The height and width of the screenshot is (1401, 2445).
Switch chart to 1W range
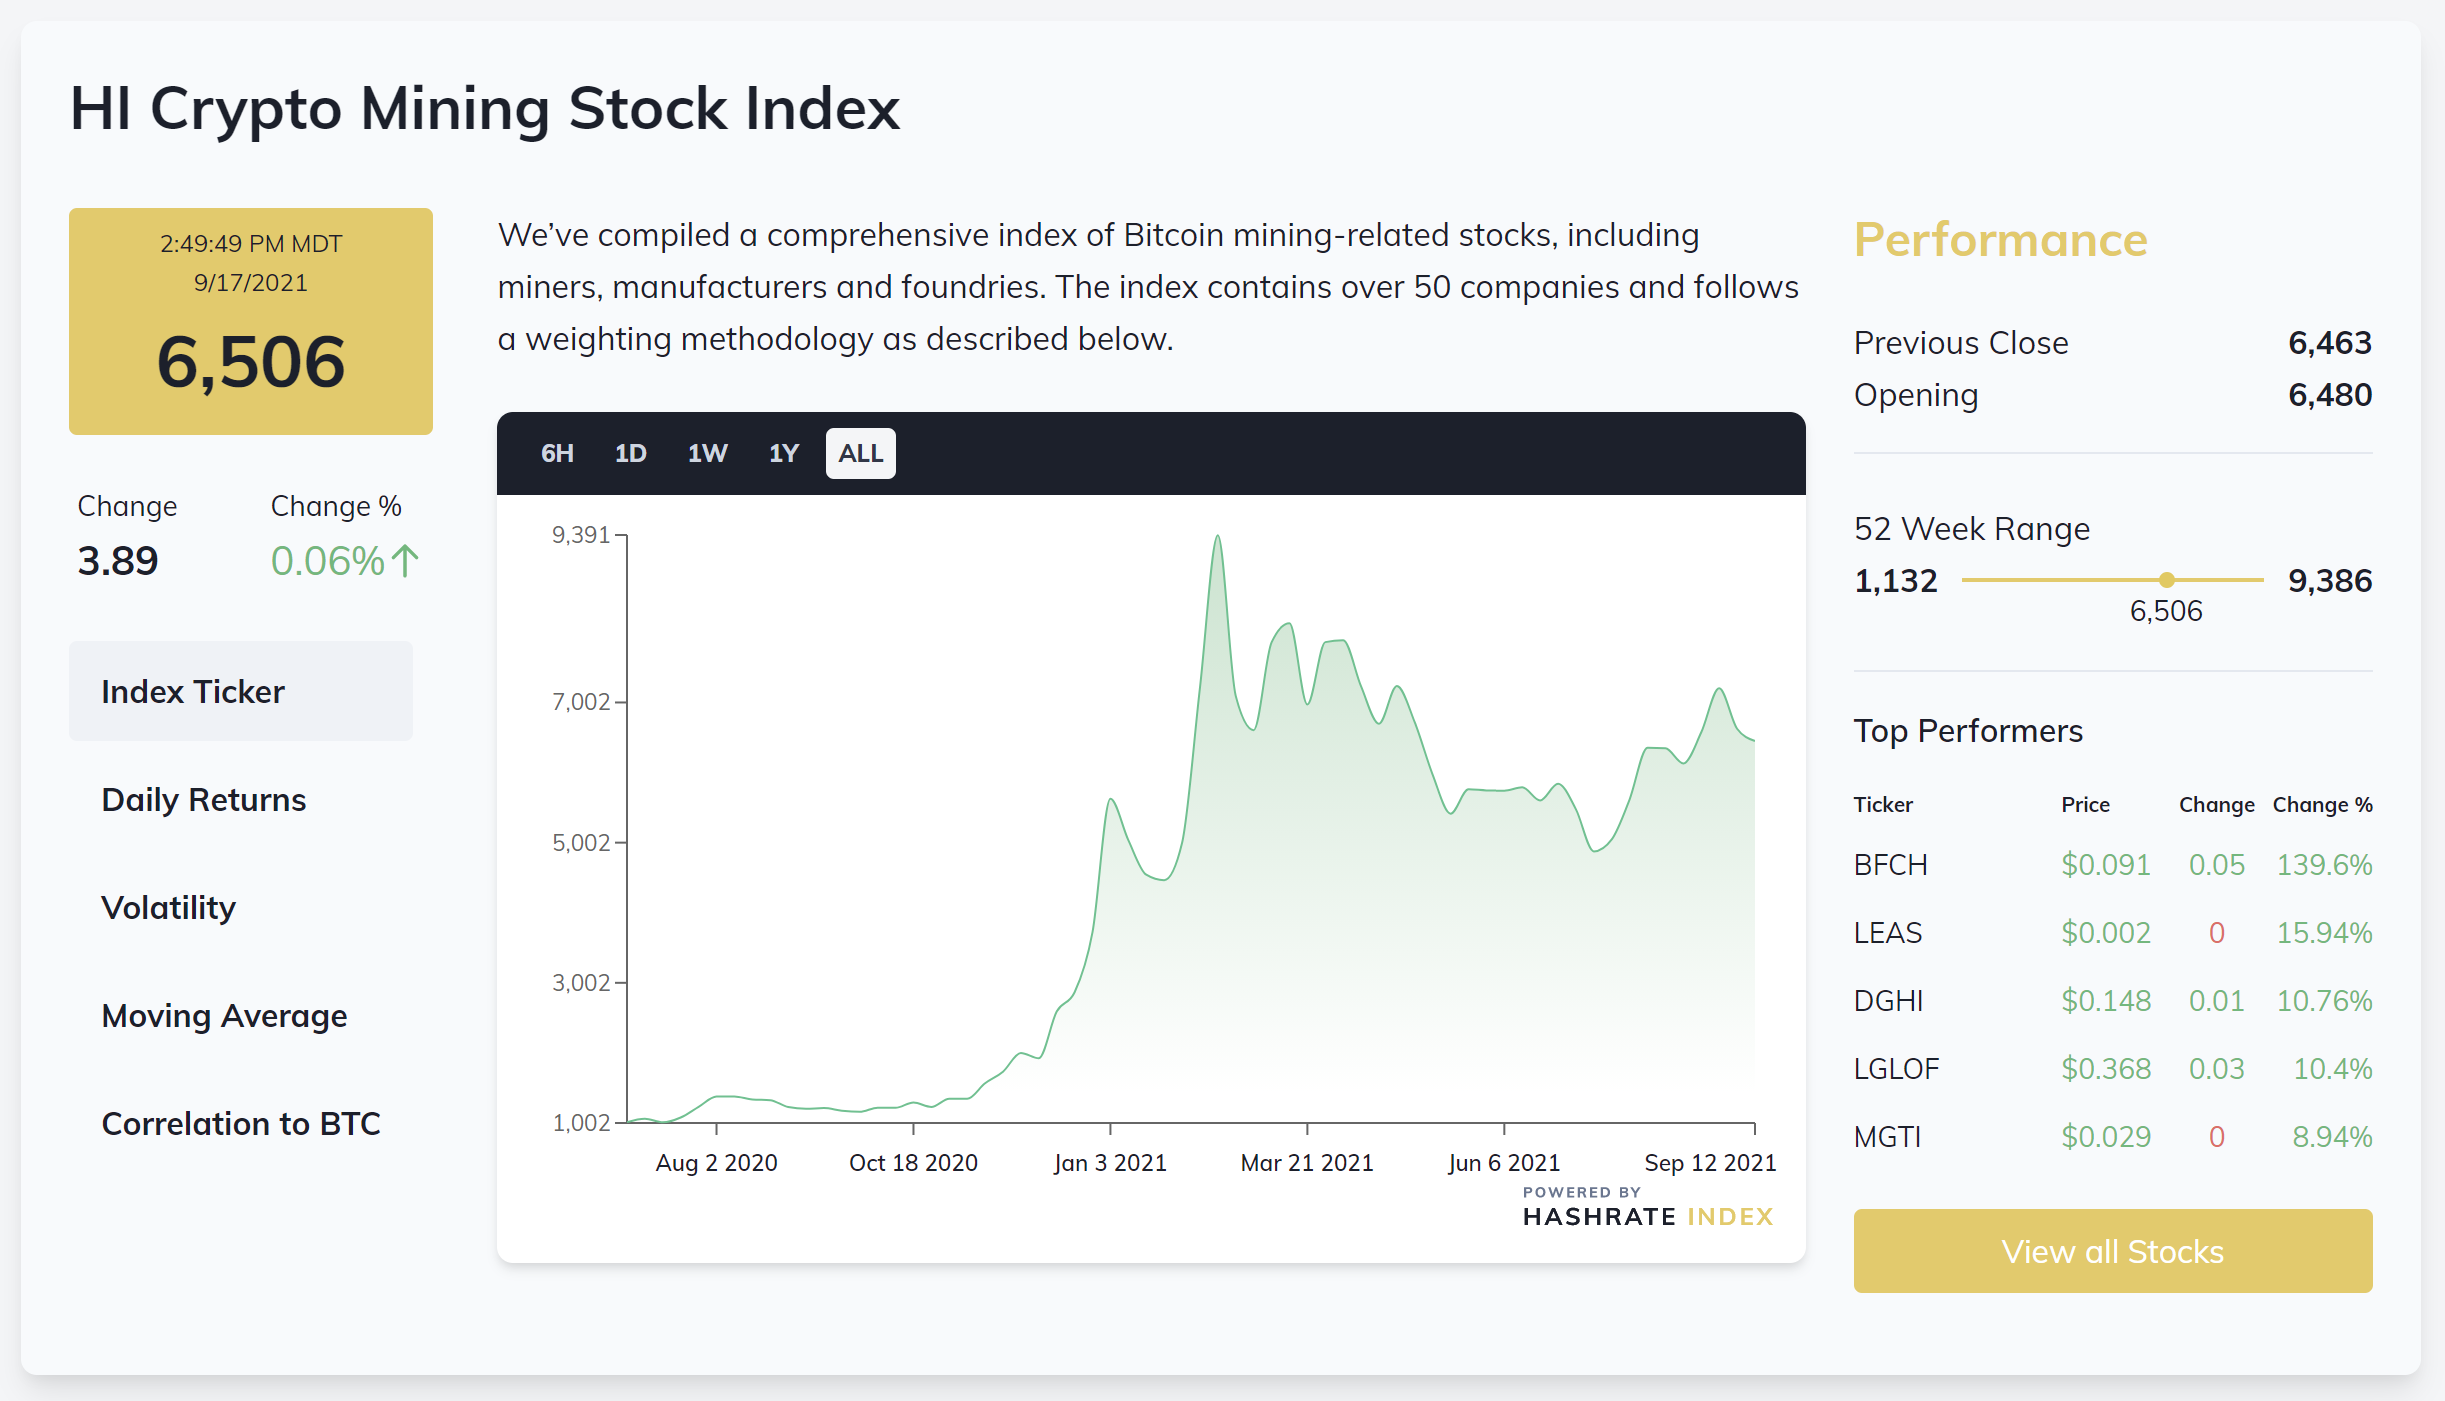tap(707, 454)
